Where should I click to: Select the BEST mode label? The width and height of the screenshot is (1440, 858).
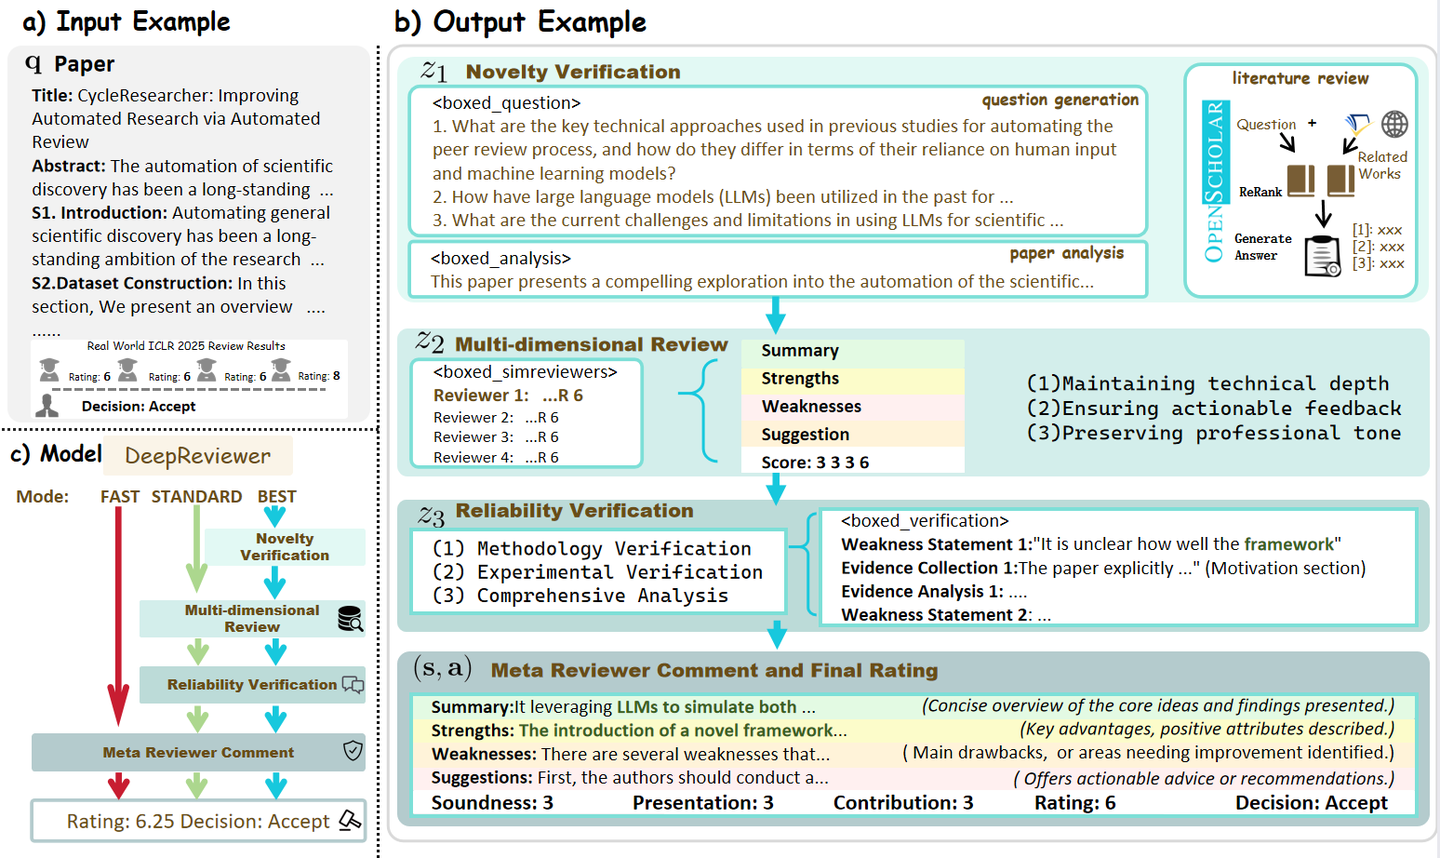point(276,496)
